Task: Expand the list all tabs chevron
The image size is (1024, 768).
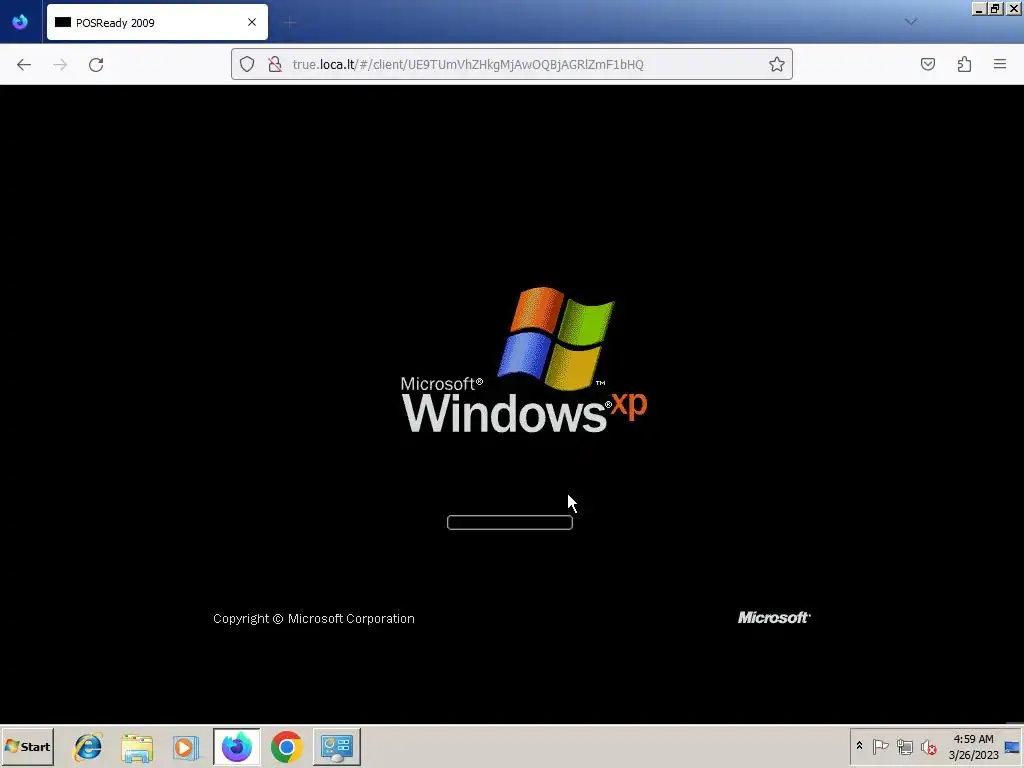Action: pyautogui.click(x=911, y=22)
